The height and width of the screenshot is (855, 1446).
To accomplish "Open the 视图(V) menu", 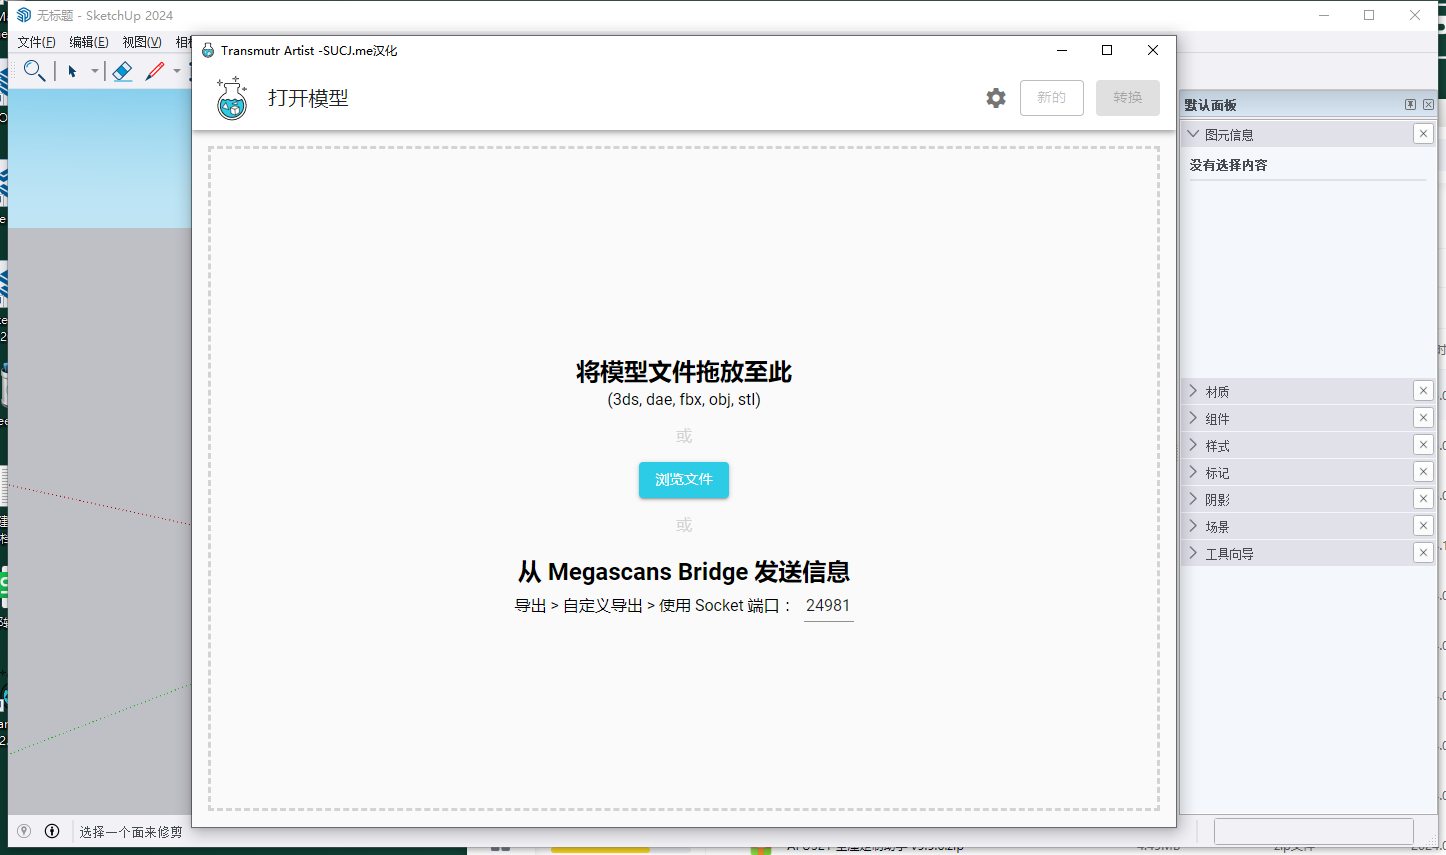I will point(142,42).
